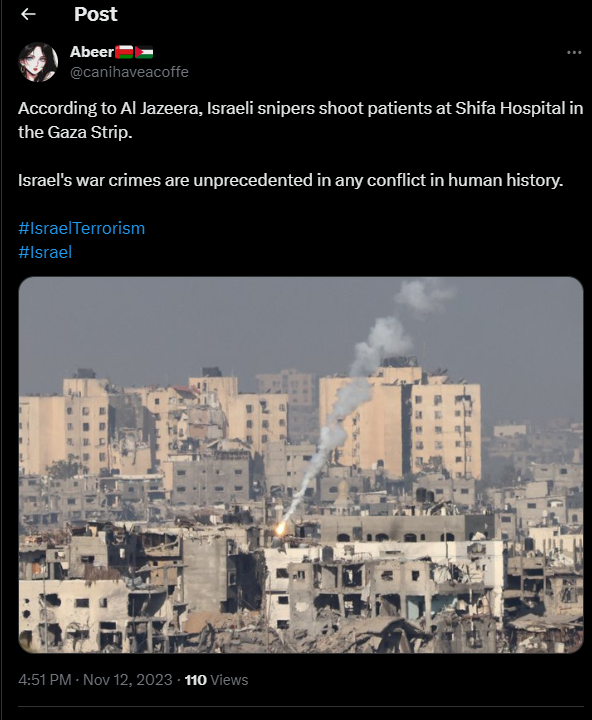
Task: Open the #Israel hashtag link
Action: pos(45,252)
